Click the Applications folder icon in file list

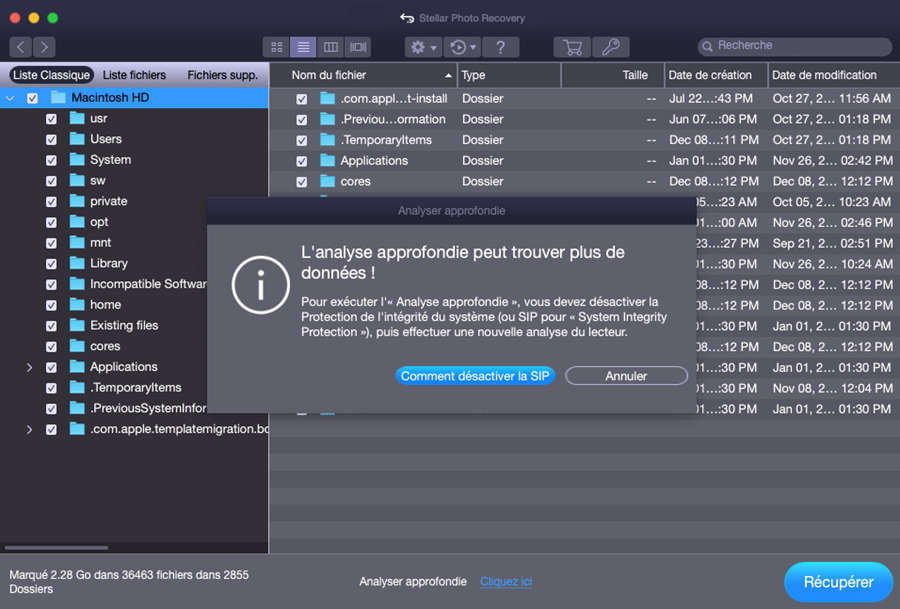(327, 161)
